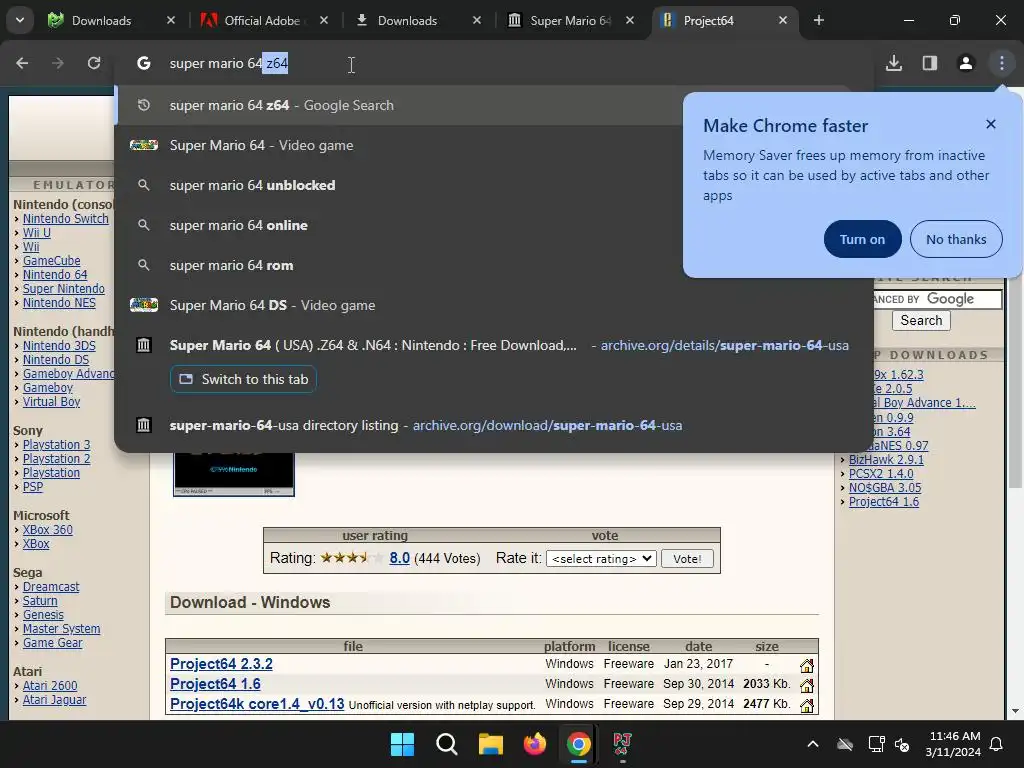Reload the current page
This screenshot has height=768, width=1024.
(x=94, y=63)
